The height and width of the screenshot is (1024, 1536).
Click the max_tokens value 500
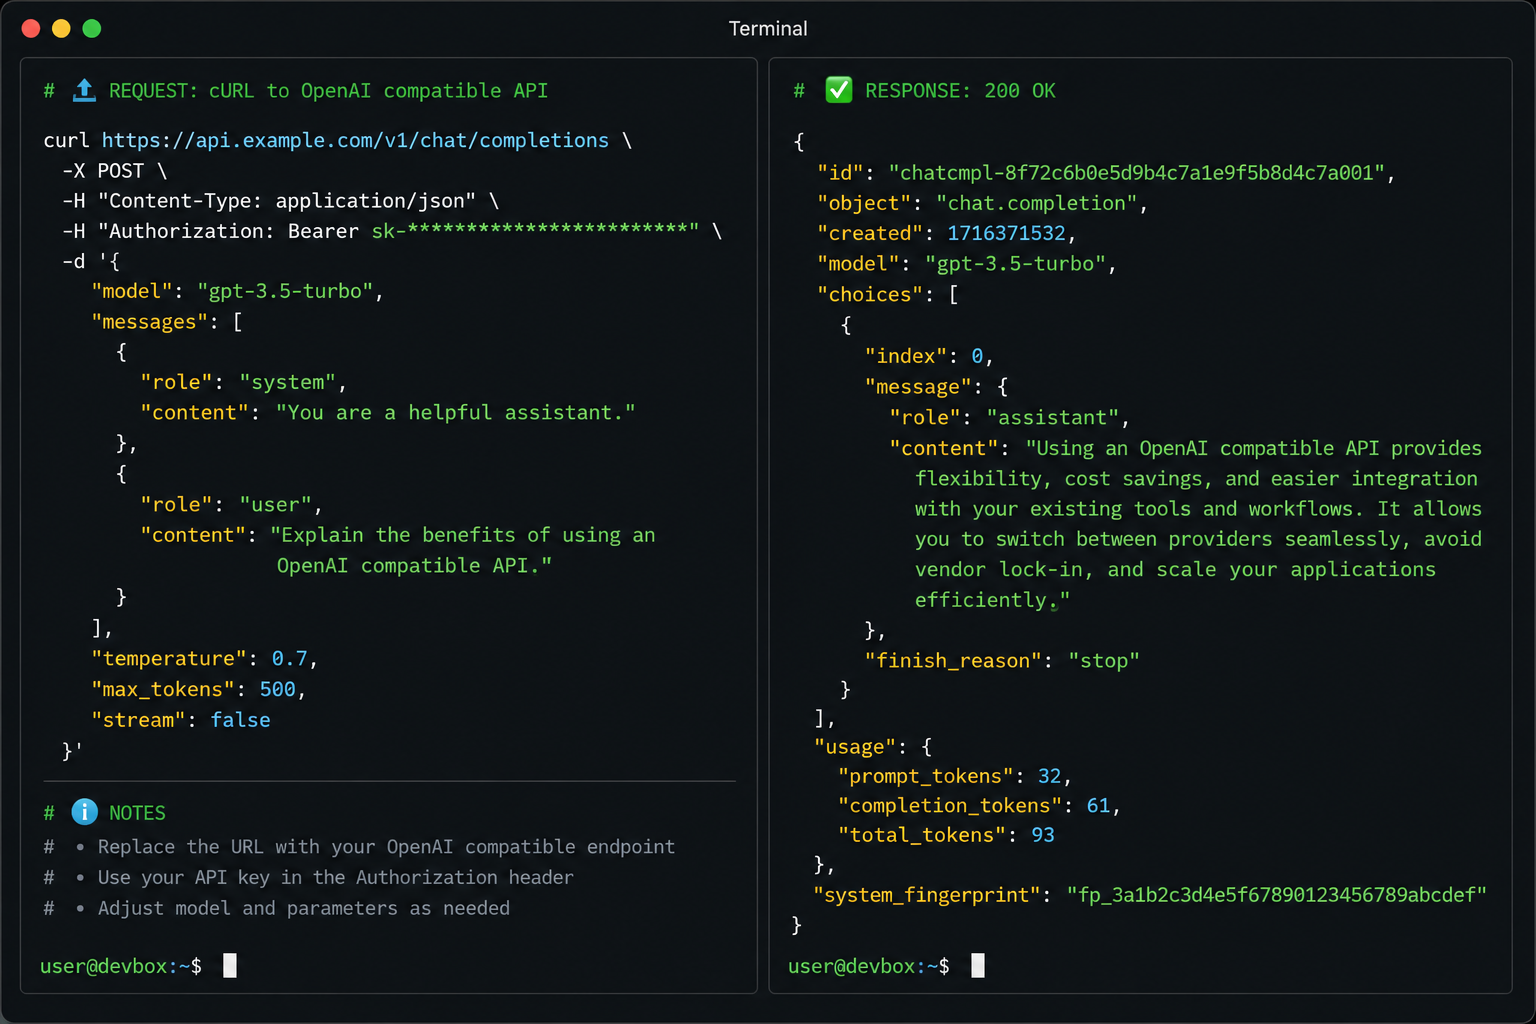click(x=277, y=689)
